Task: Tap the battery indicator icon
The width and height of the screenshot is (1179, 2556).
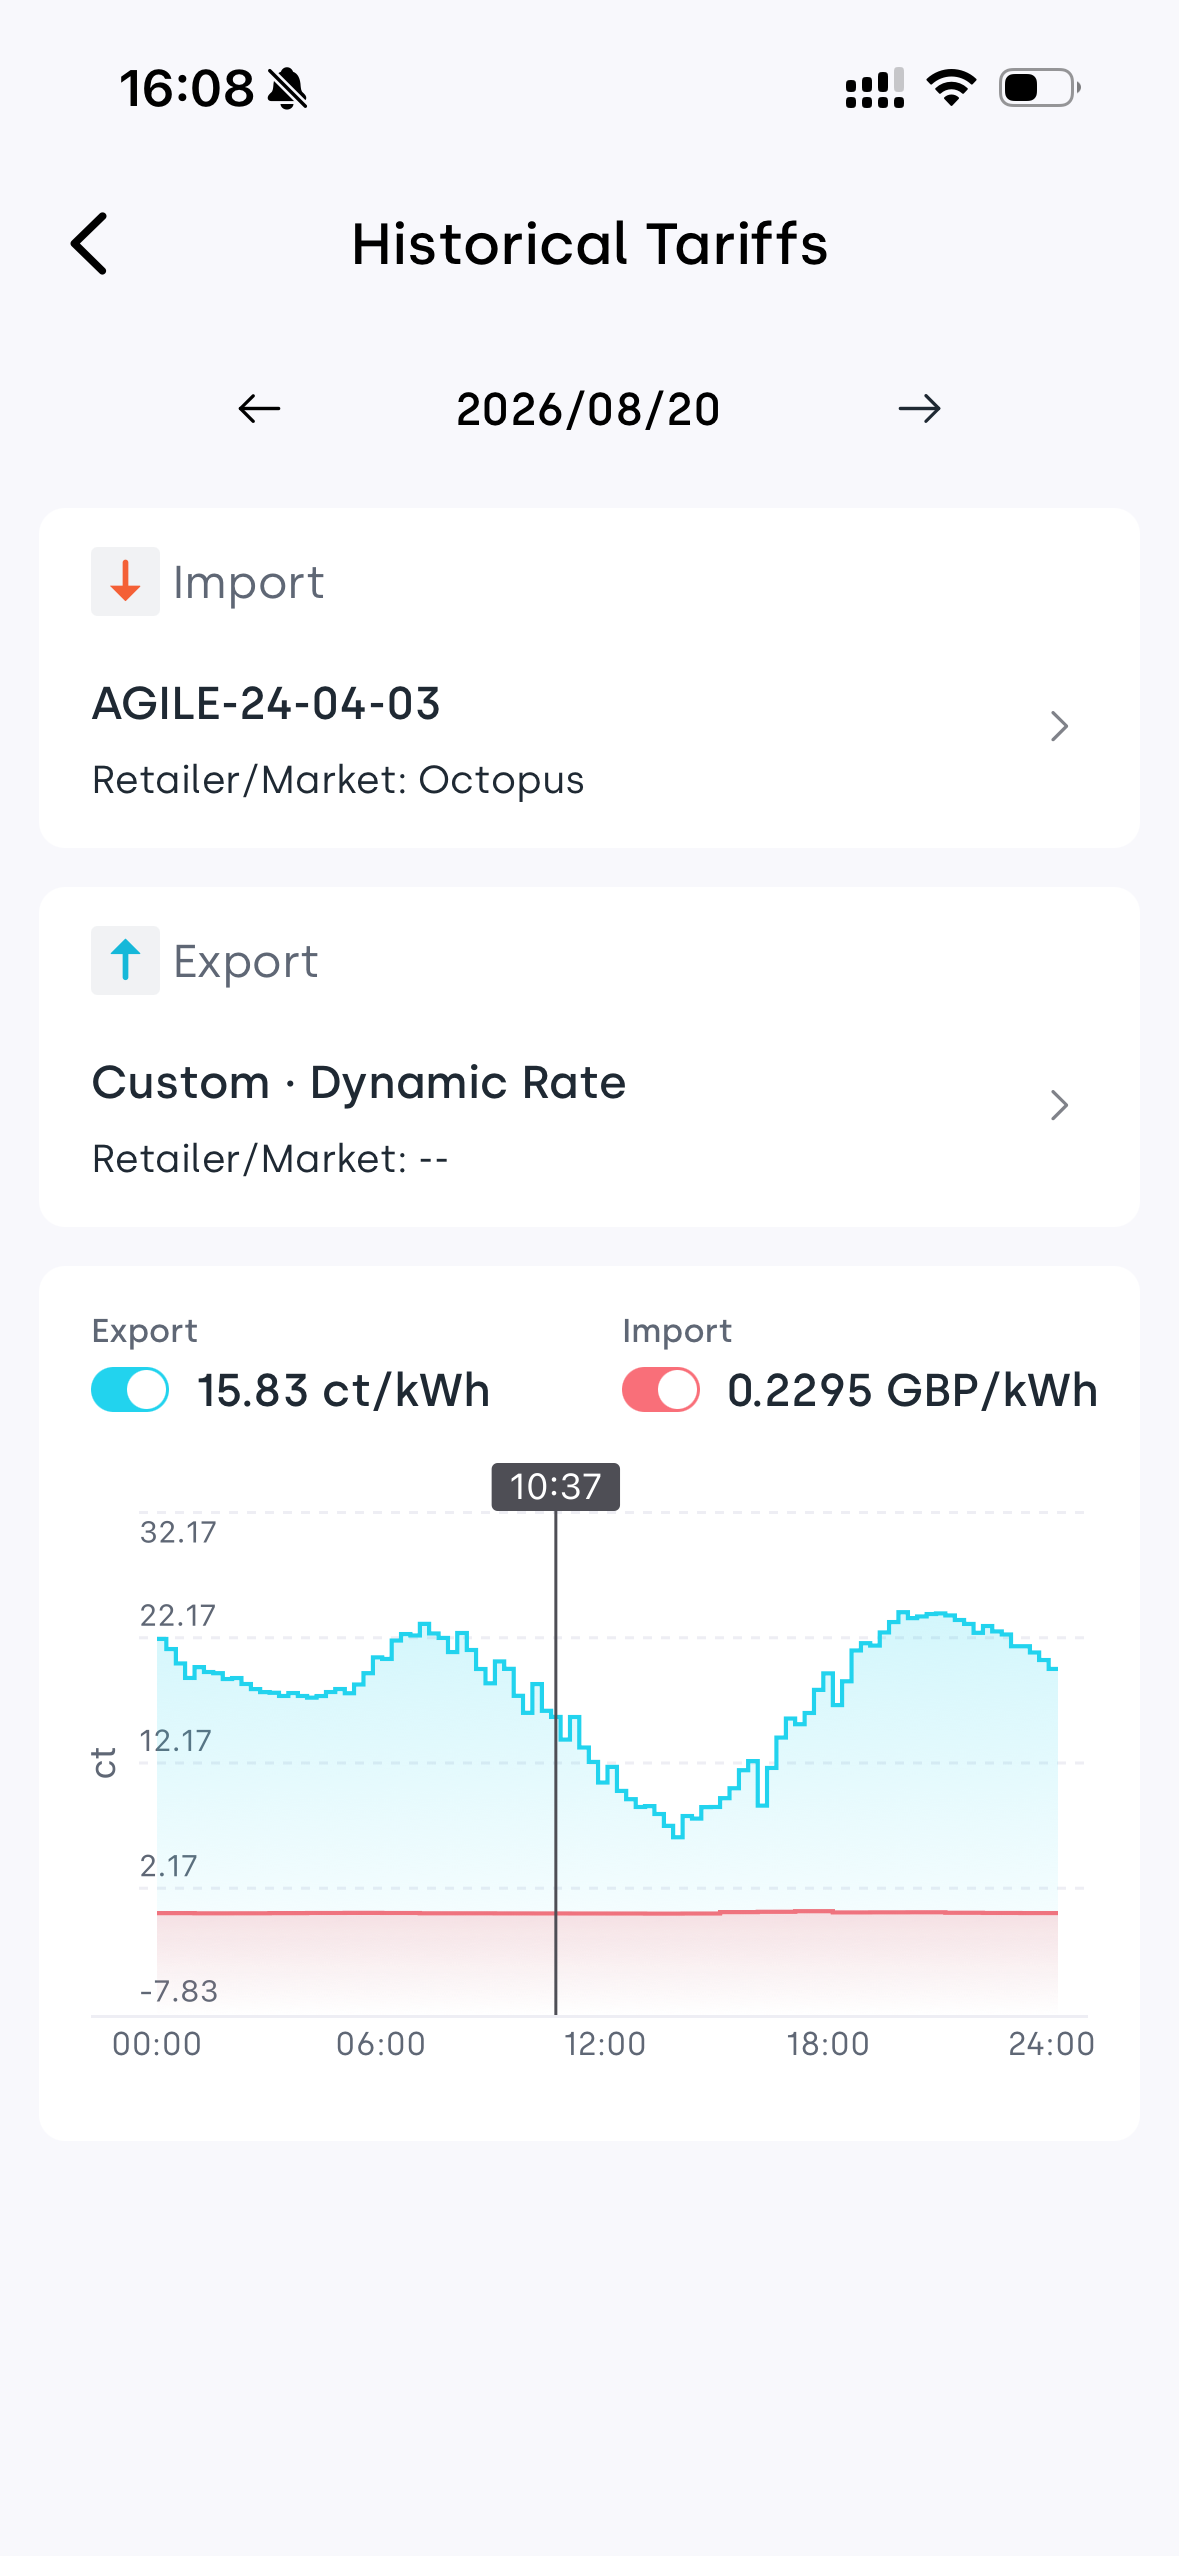Action: 1040,88
